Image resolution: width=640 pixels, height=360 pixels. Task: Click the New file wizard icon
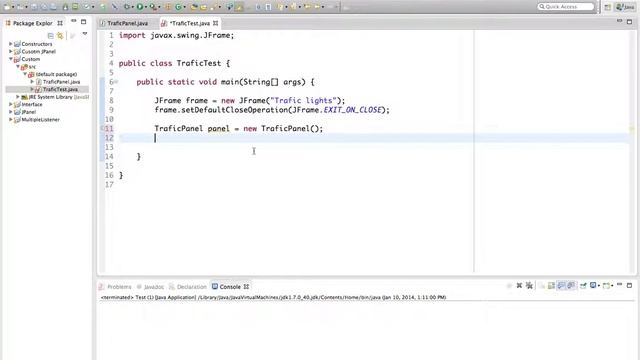point(7,7)
